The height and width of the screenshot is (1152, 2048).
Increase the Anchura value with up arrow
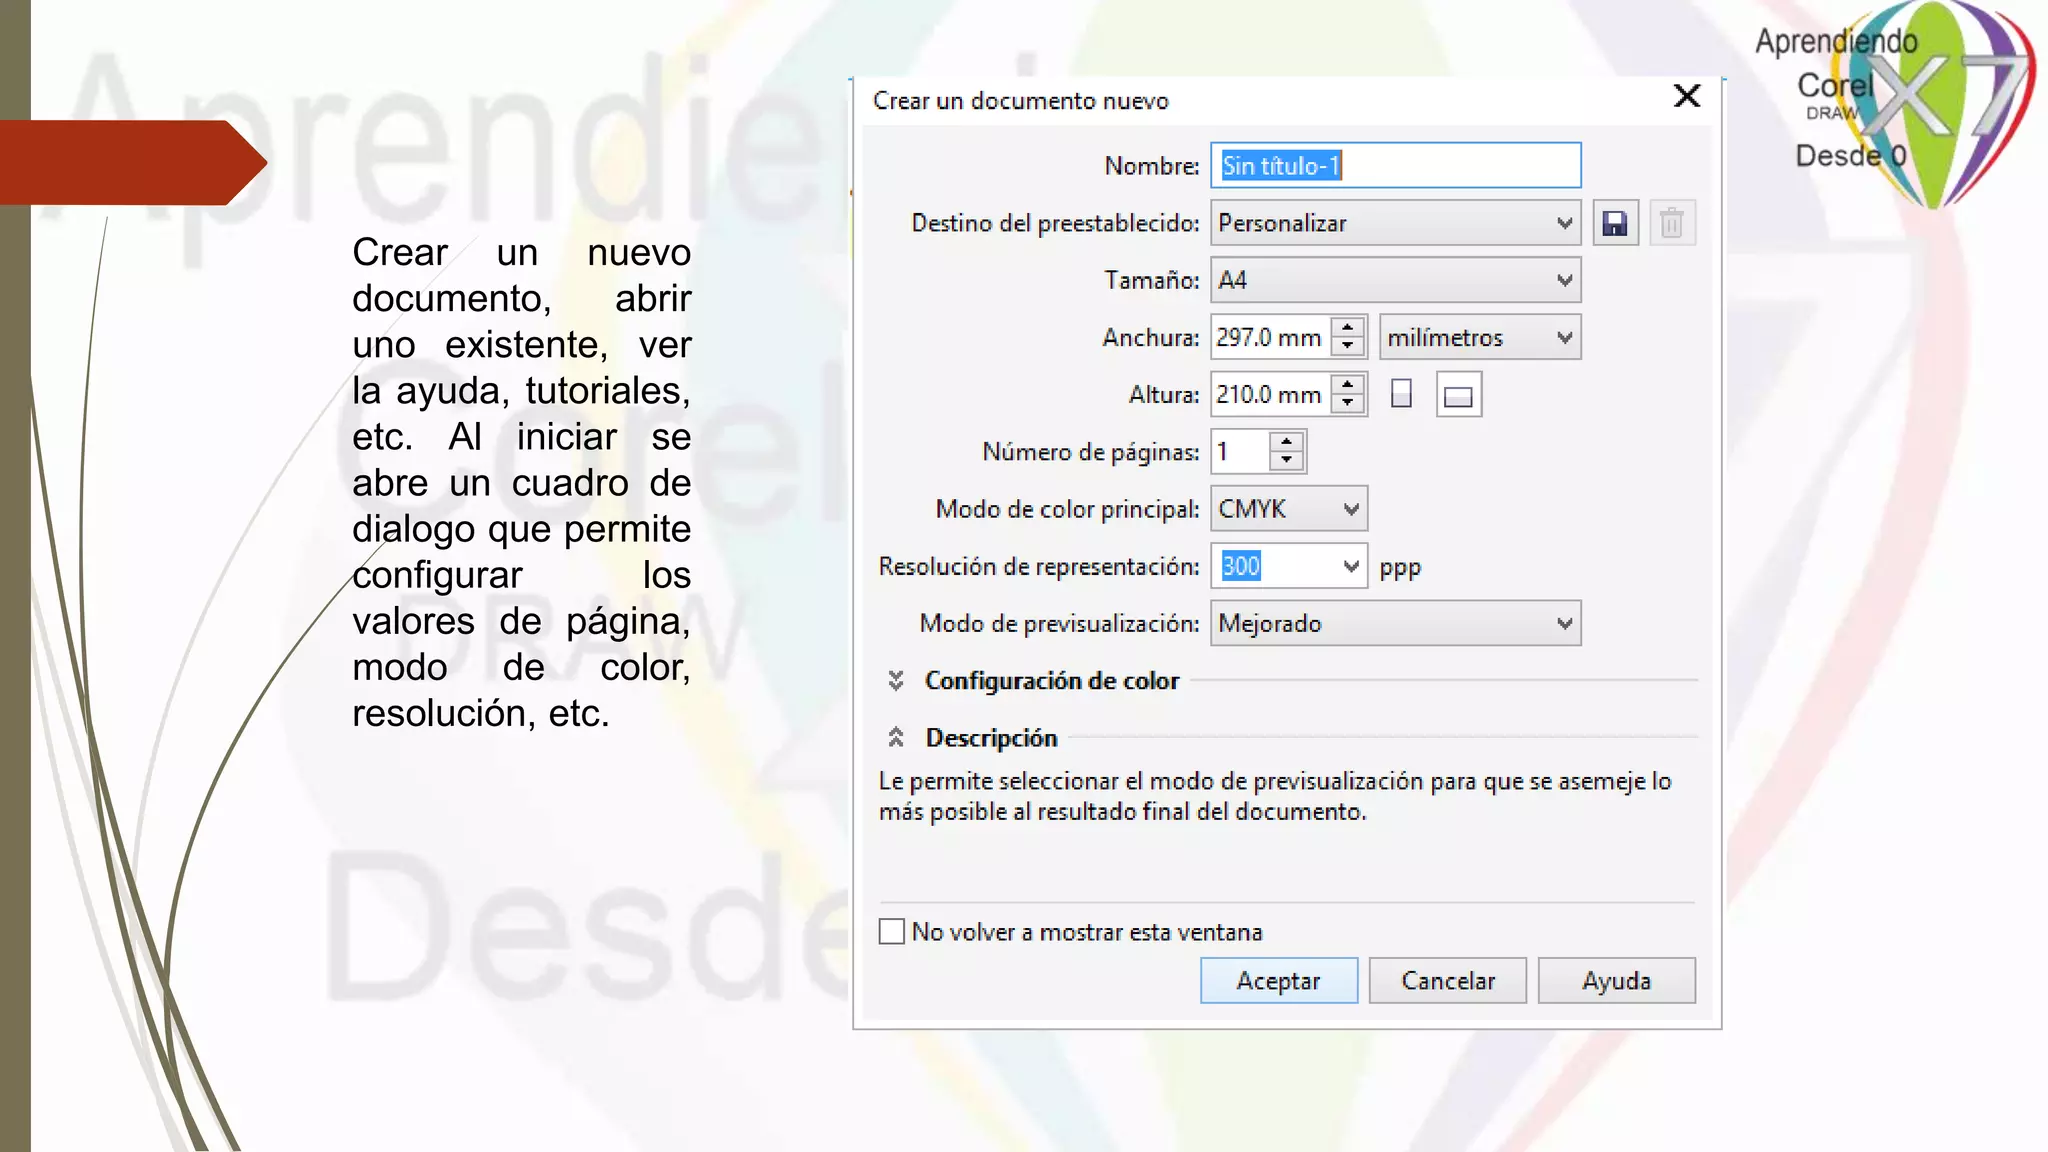pos(1348,327)
